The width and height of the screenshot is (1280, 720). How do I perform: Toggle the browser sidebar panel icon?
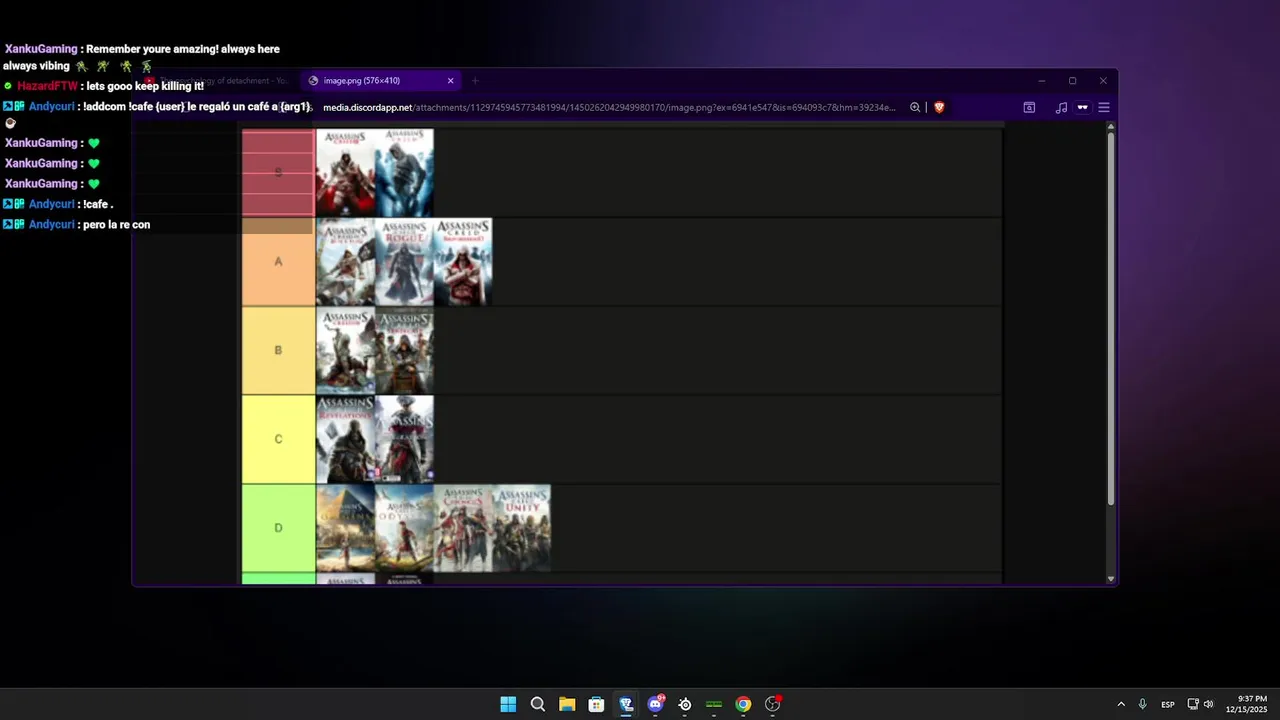1029,107
